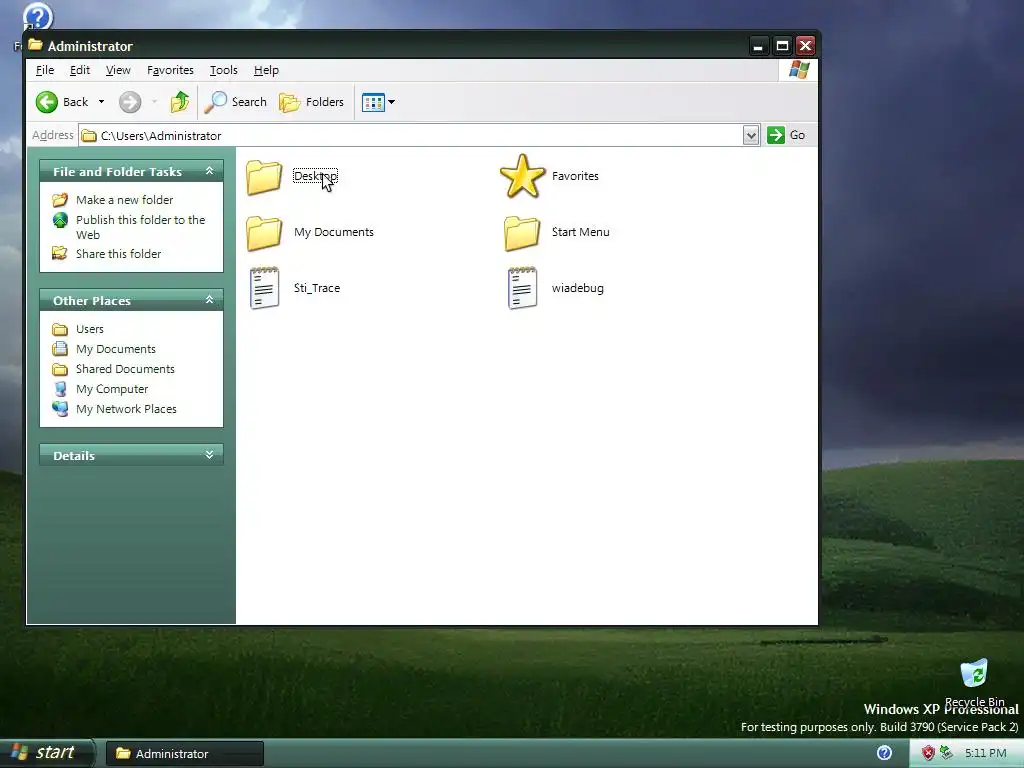Select the Favorites star folder icon
Viewport: 1024px width, 768px height.
click(x=522, y=176)
